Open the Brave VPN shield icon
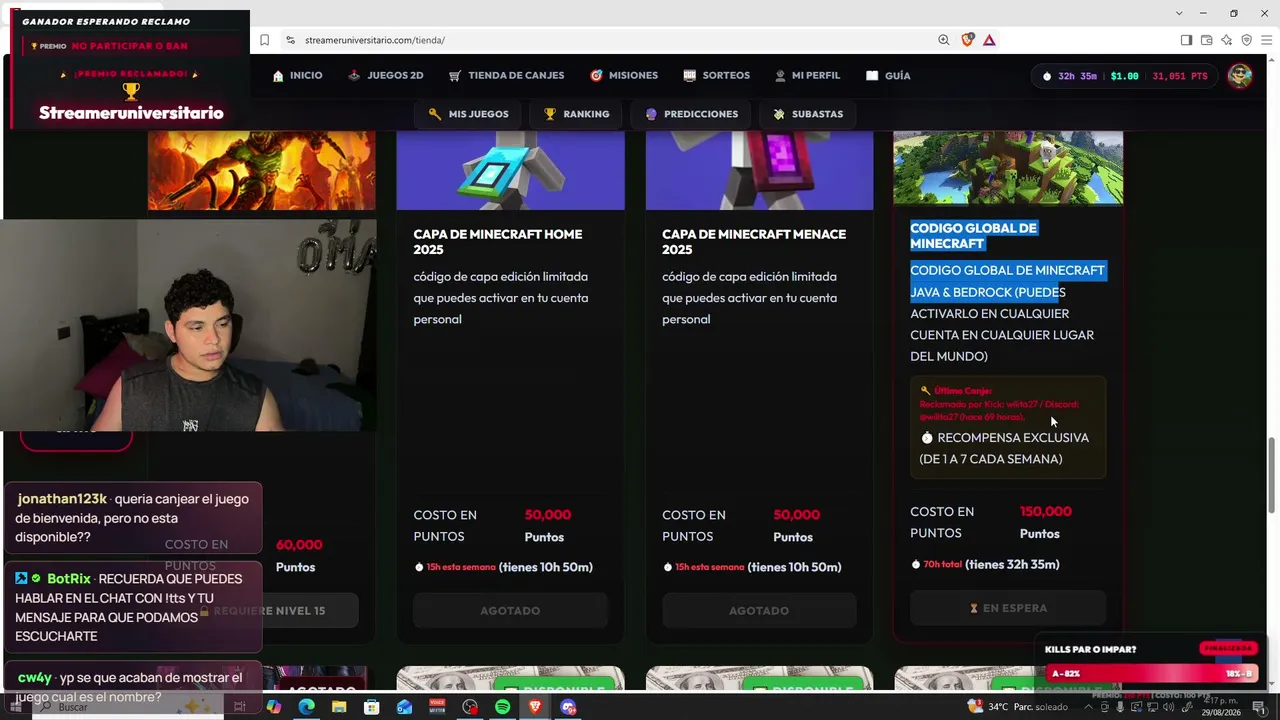1280x720 pixels. click(x=1246, y=40)
